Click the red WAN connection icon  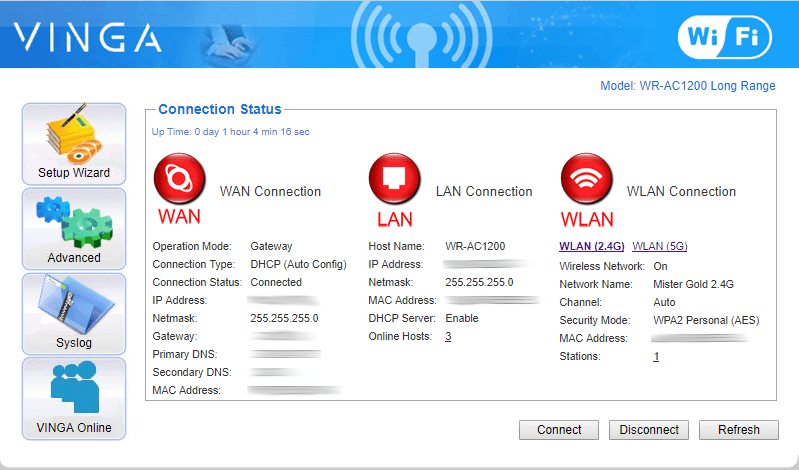coord(177,180)
